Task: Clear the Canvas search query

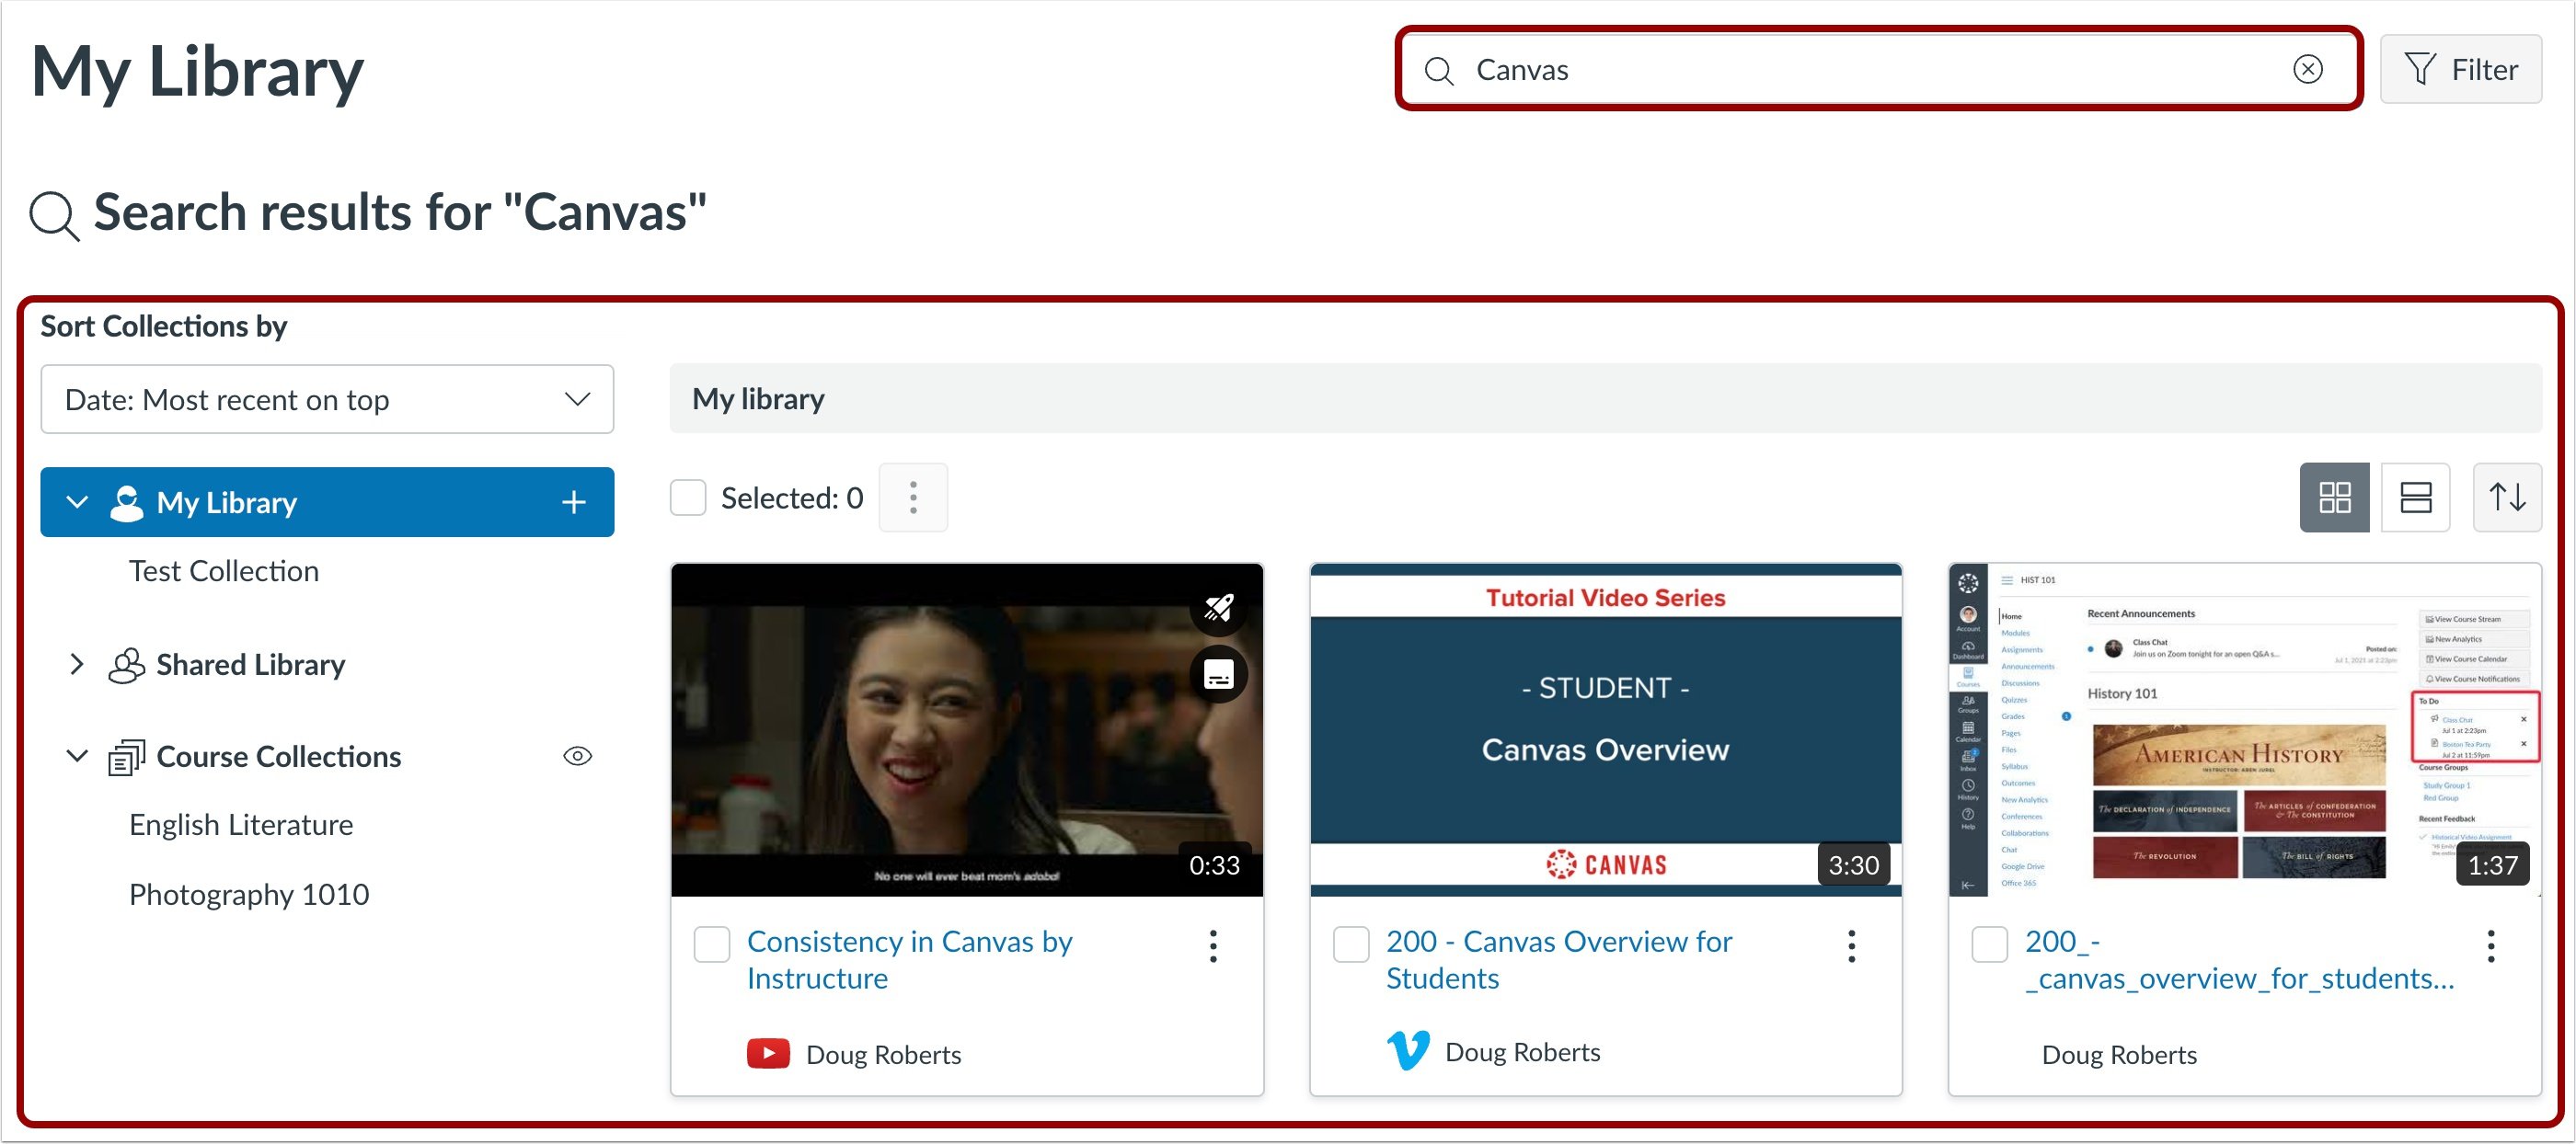Action: [x=2307, y=69]
